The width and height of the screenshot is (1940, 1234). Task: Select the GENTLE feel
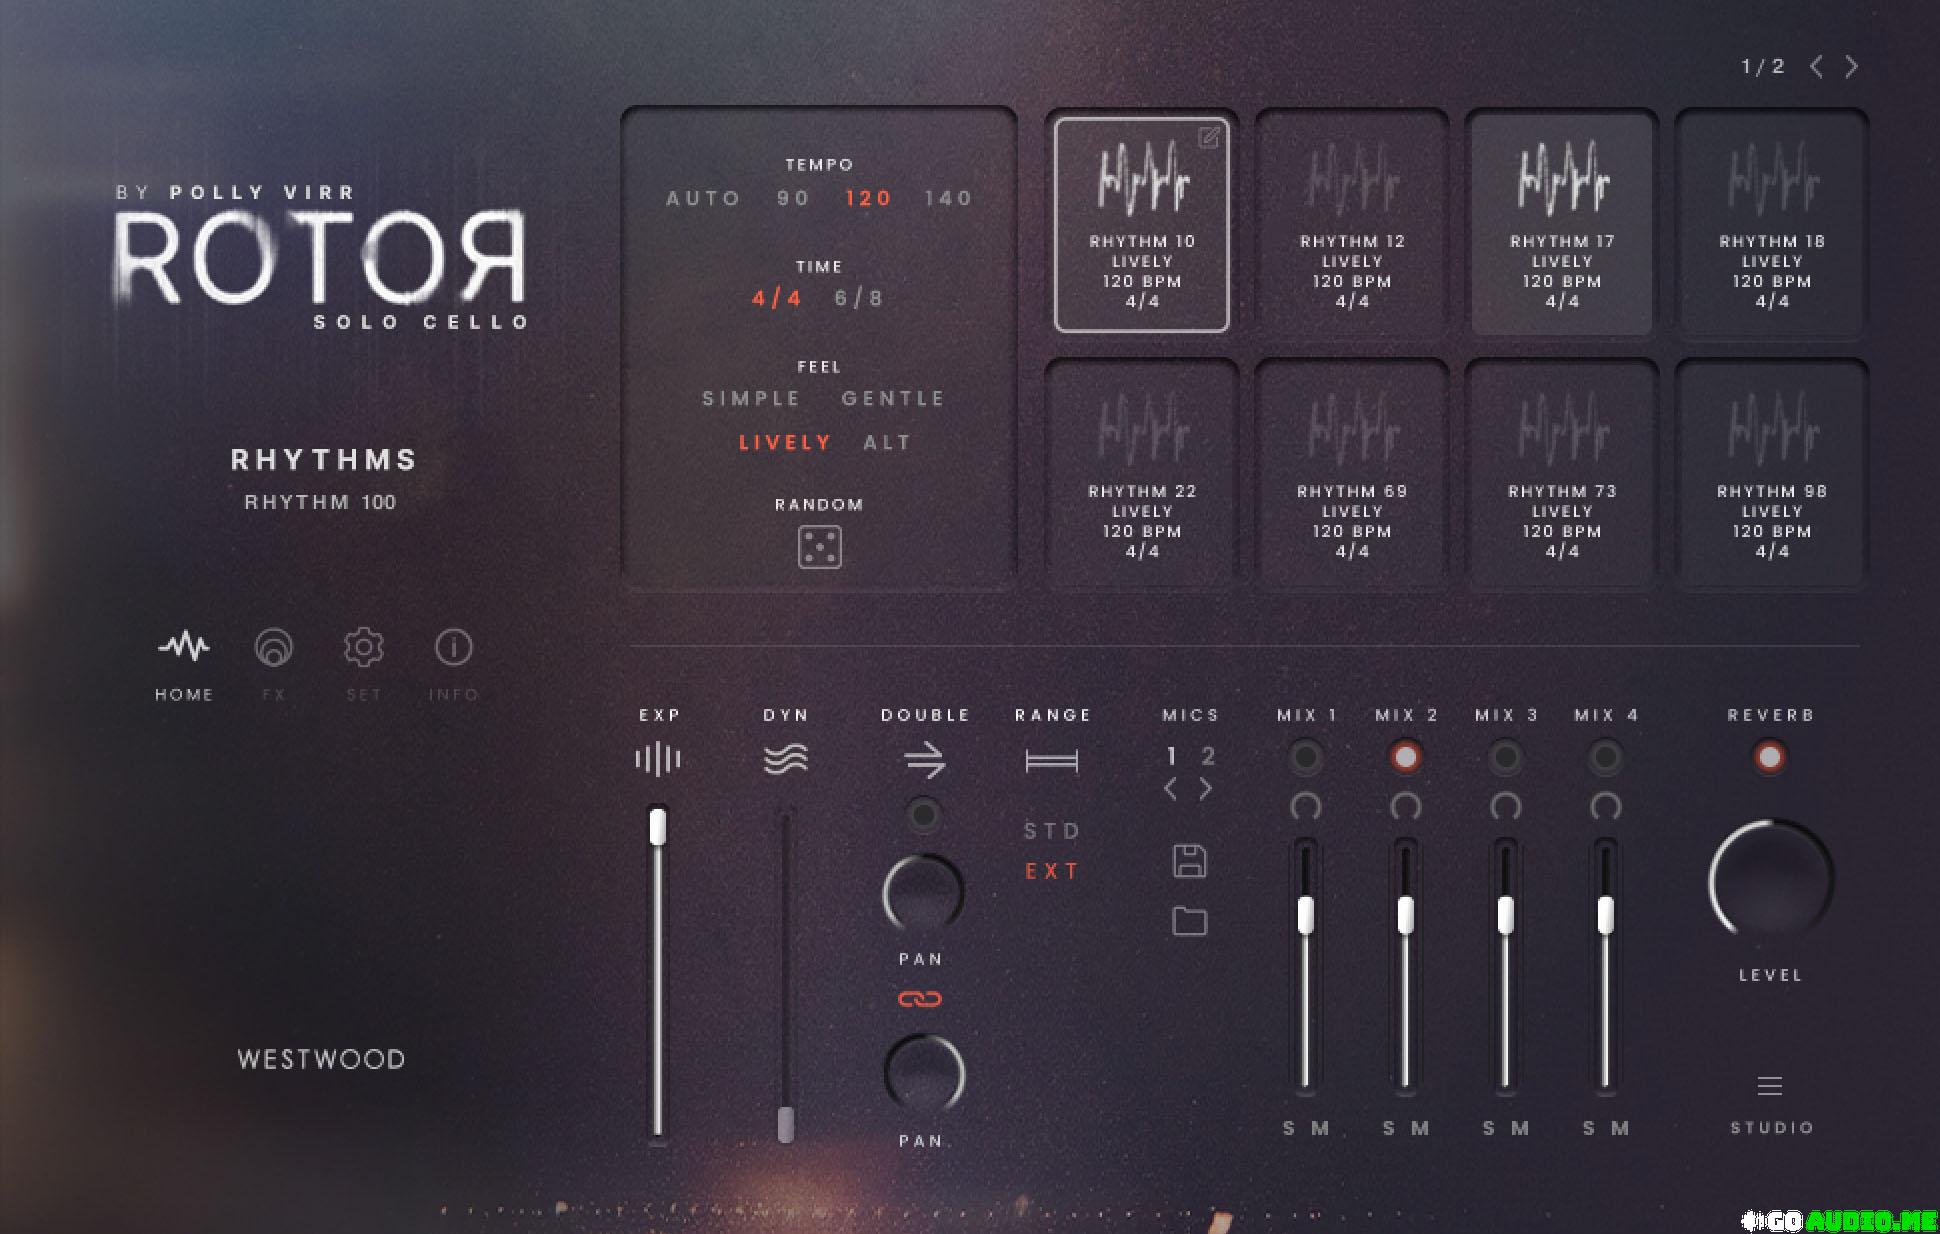coord(893,398)
